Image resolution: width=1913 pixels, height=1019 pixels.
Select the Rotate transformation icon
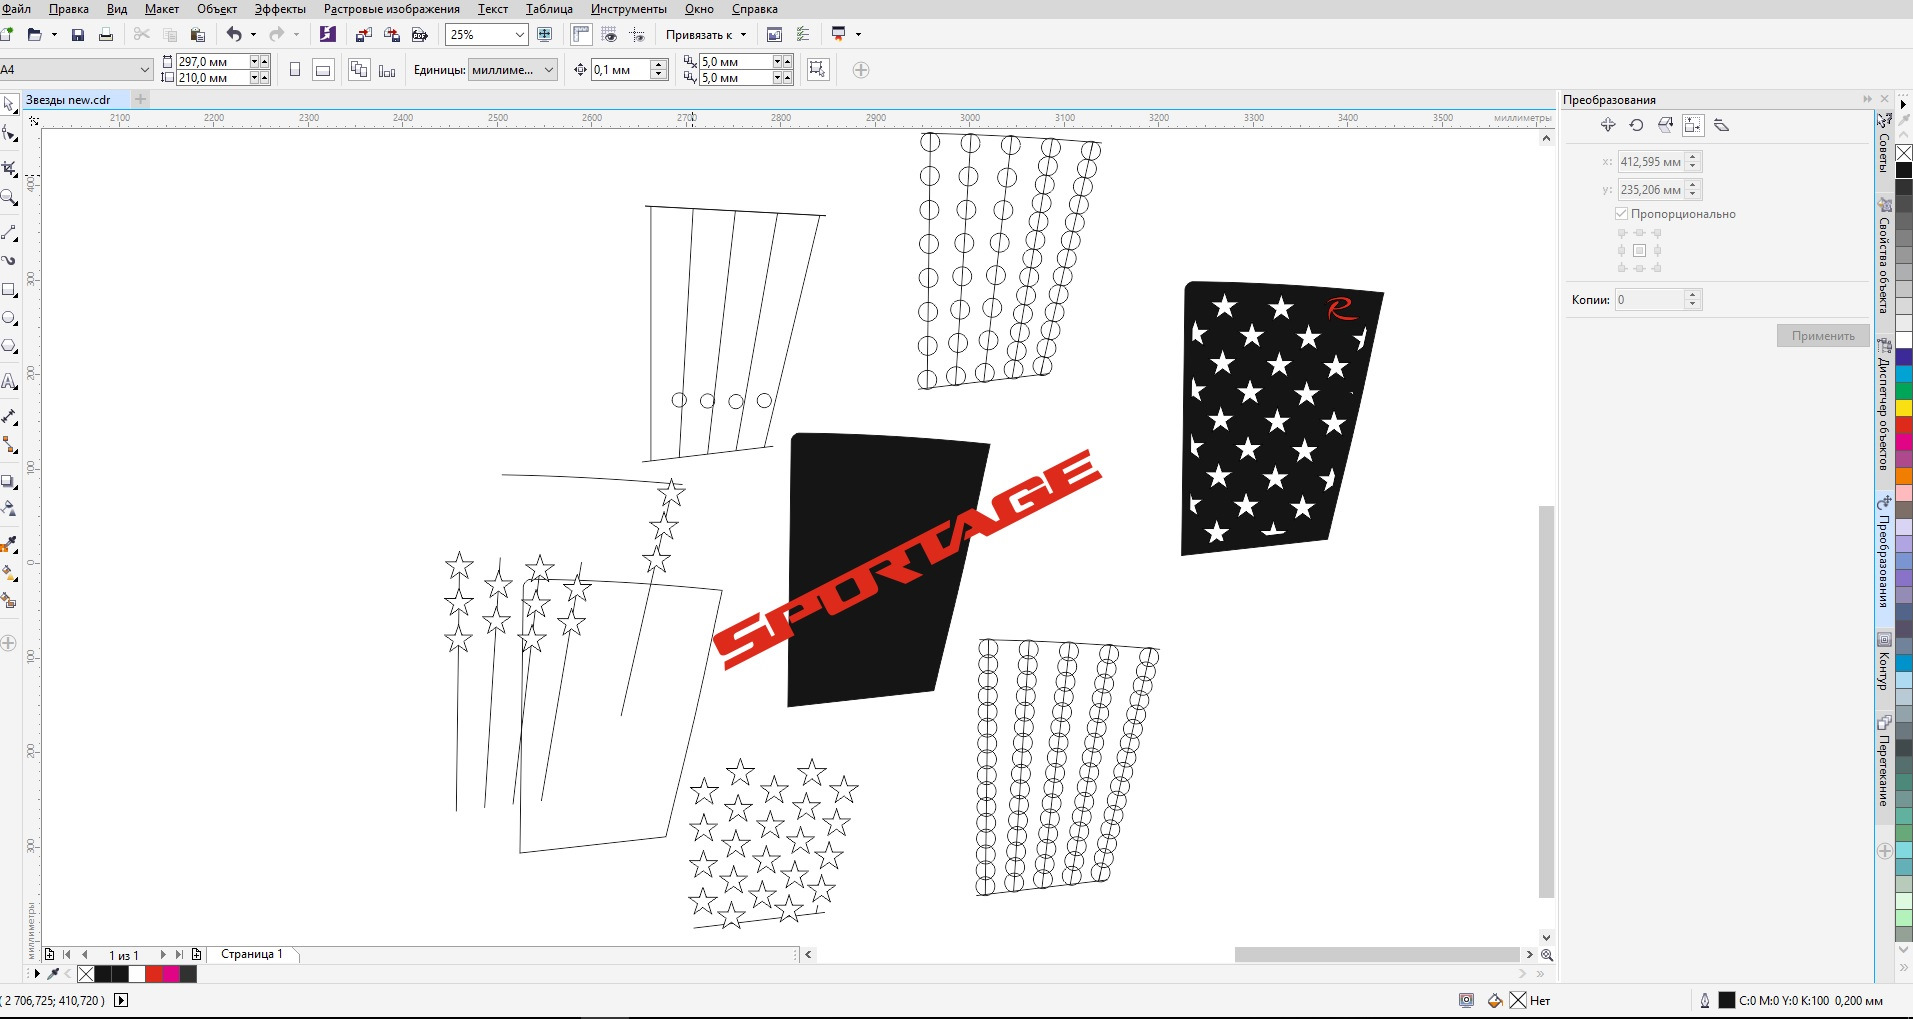tap(1636, 125)
